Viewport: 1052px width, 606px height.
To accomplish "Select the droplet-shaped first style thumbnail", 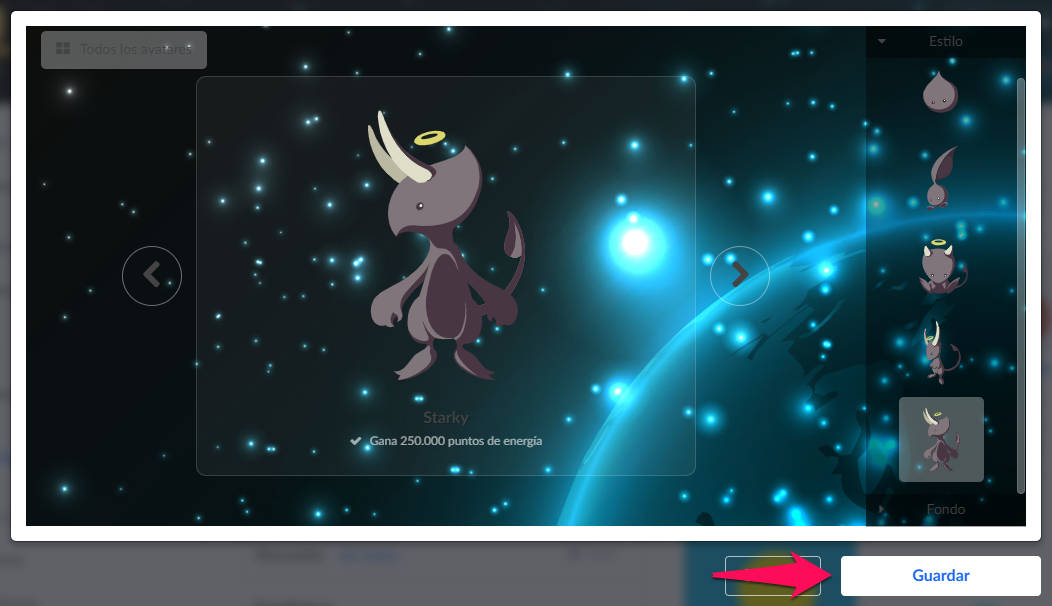I will point(940,91).
